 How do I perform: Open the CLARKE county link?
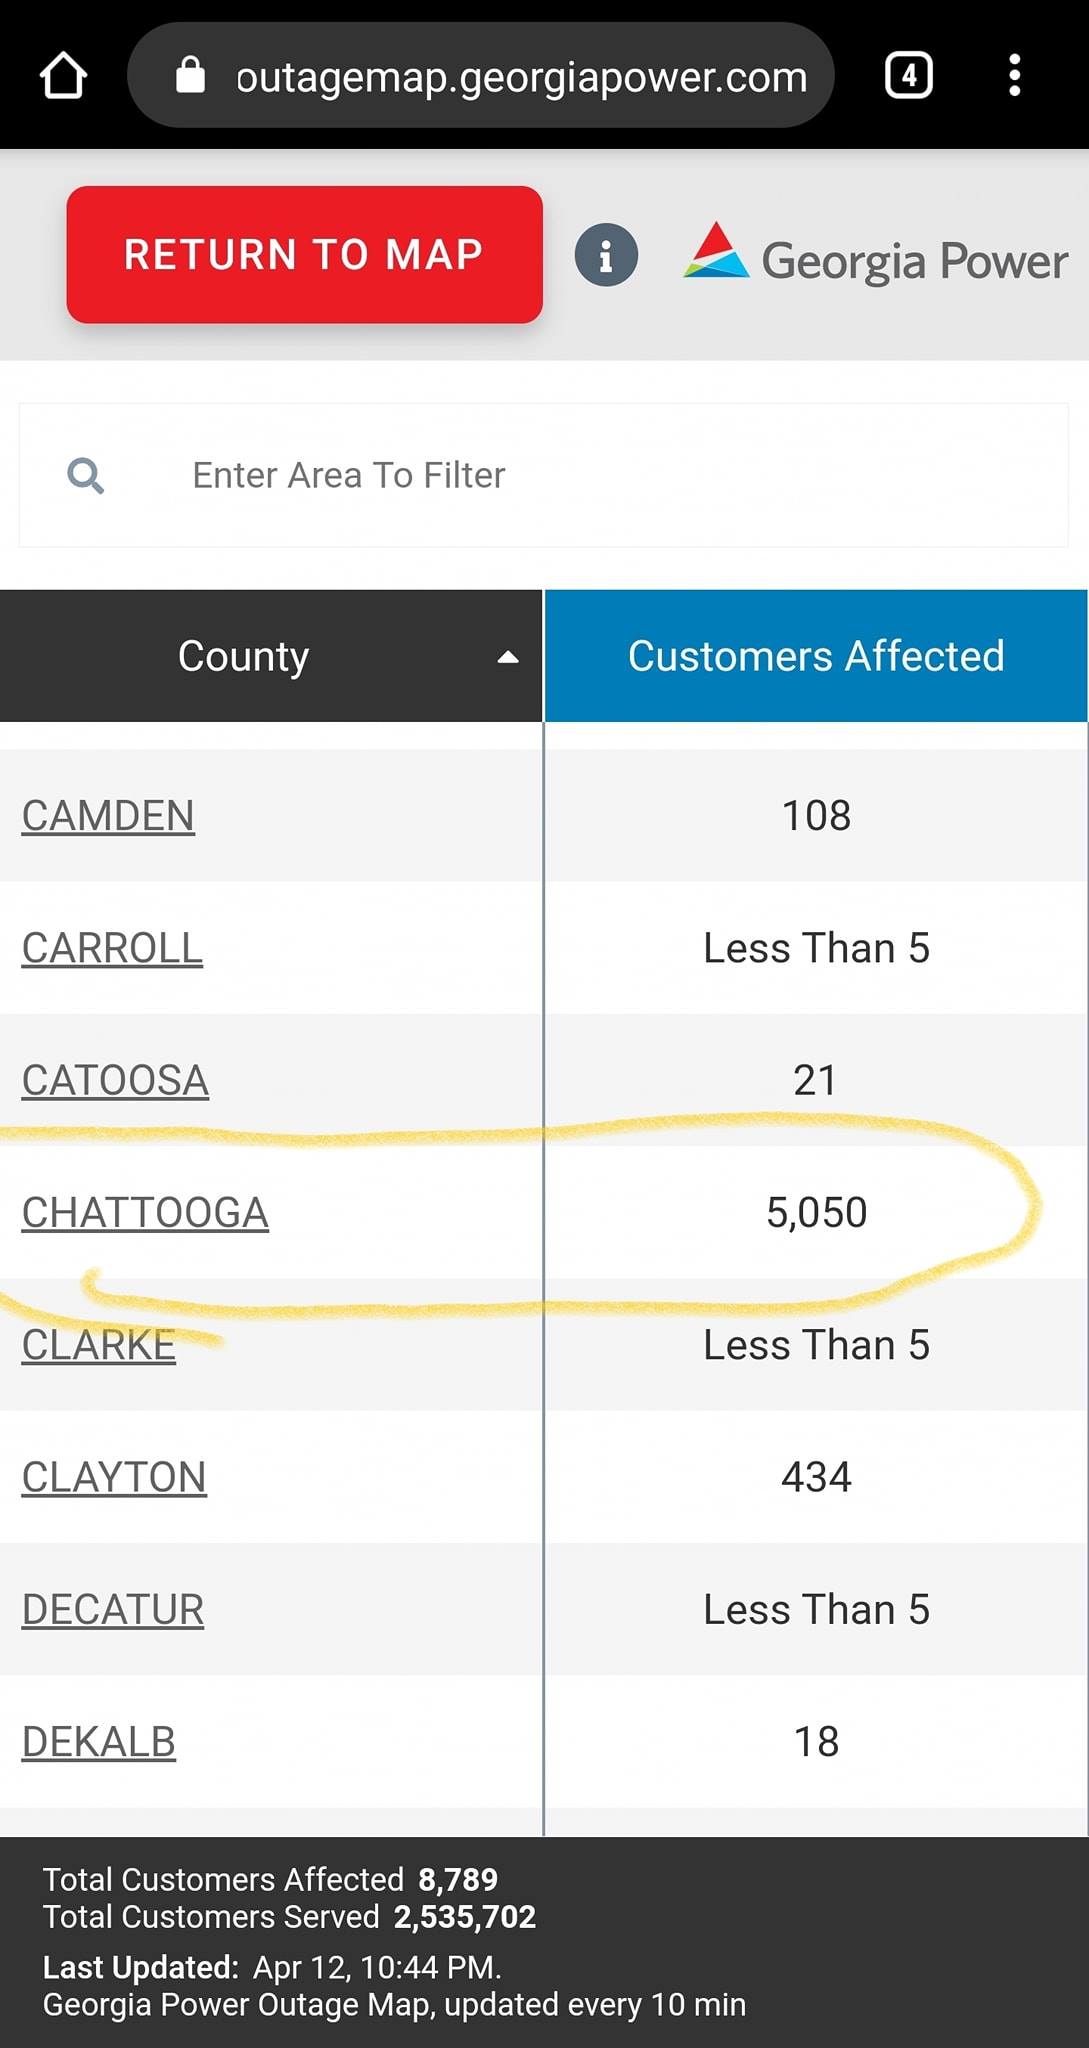pyautogui.click(x=99, y=1345)
